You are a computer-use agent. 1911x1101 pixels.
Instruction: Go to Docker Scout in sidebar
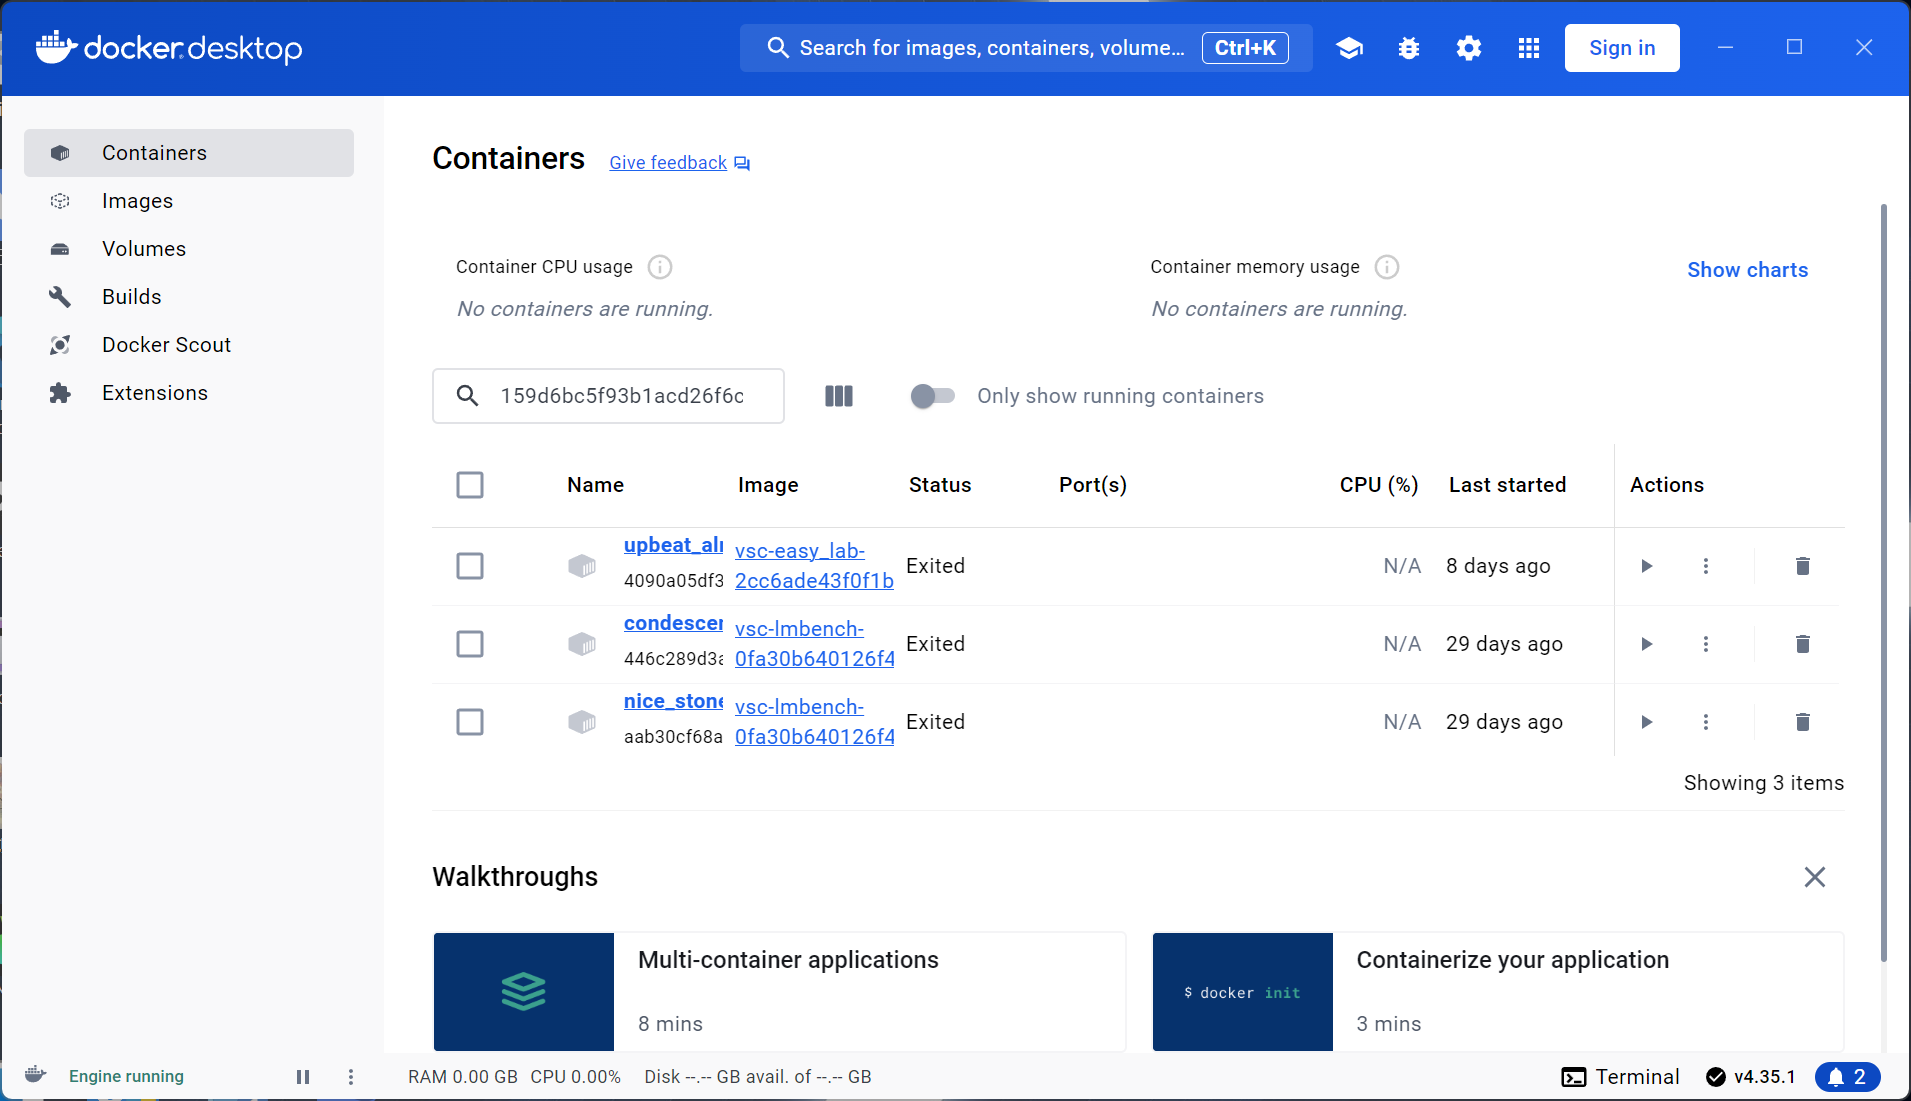[189, 345]
